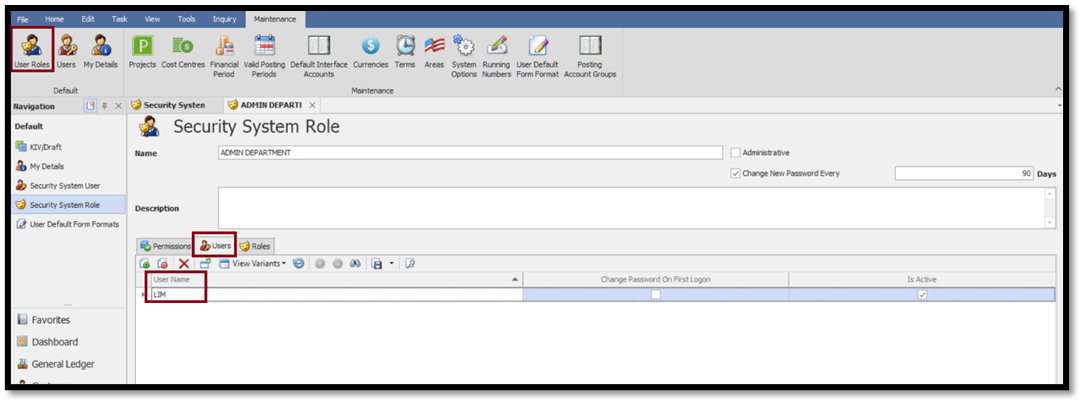Open User Roles in the ribbon
The image size is (1082, 403).
coord(32,50)
